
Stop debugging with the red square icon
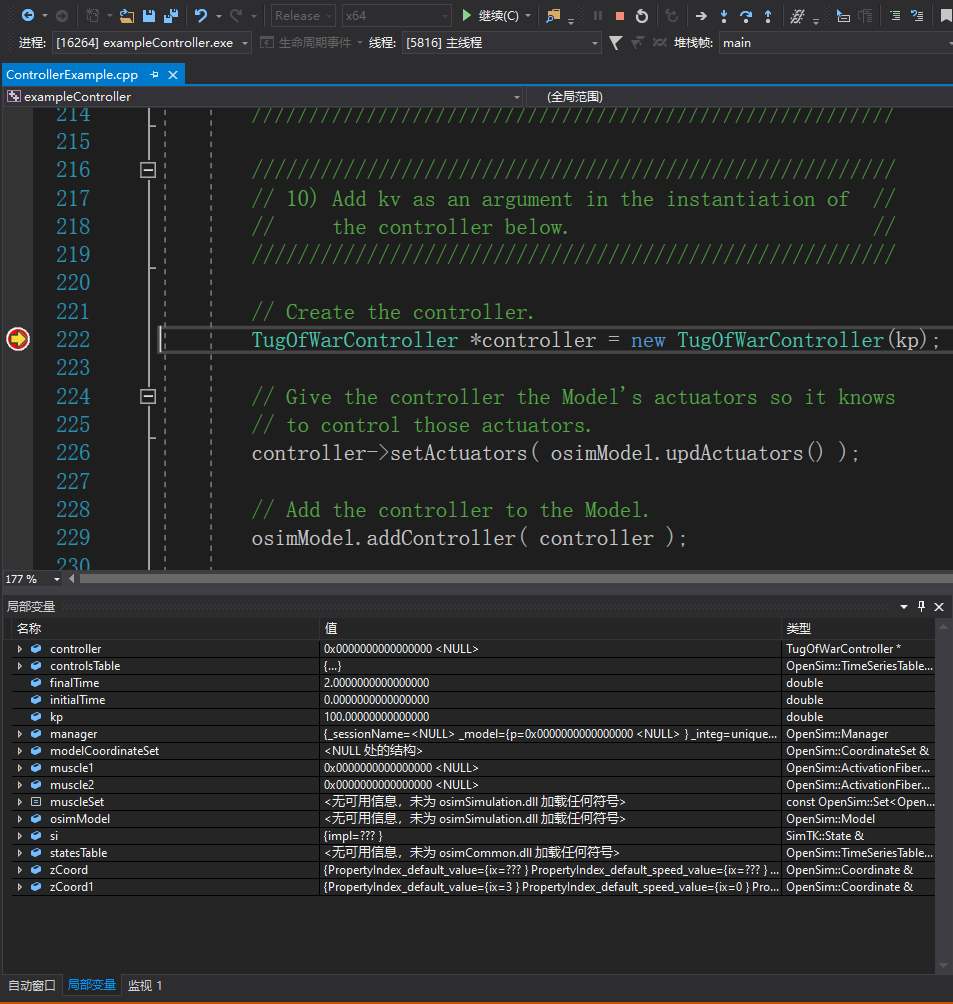(620, 16)
